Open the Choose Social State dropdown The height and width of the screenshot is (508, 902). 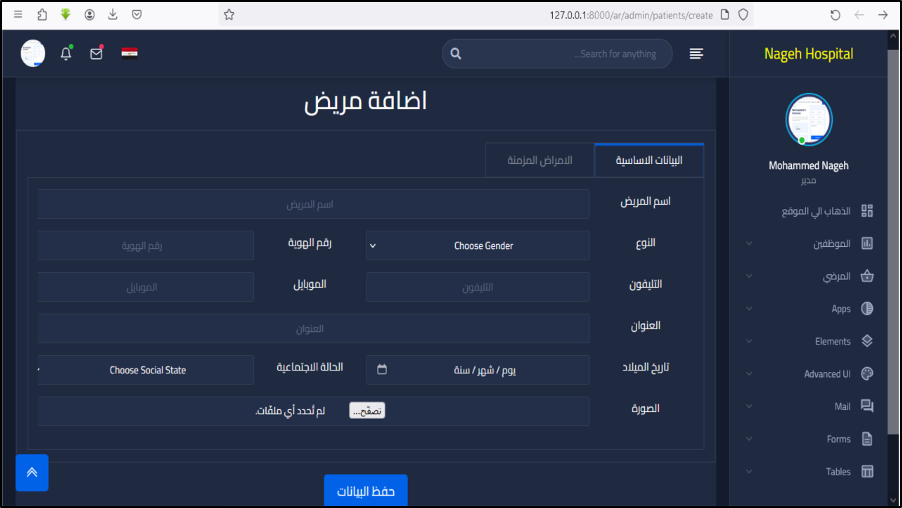click(x=146, y=370)
